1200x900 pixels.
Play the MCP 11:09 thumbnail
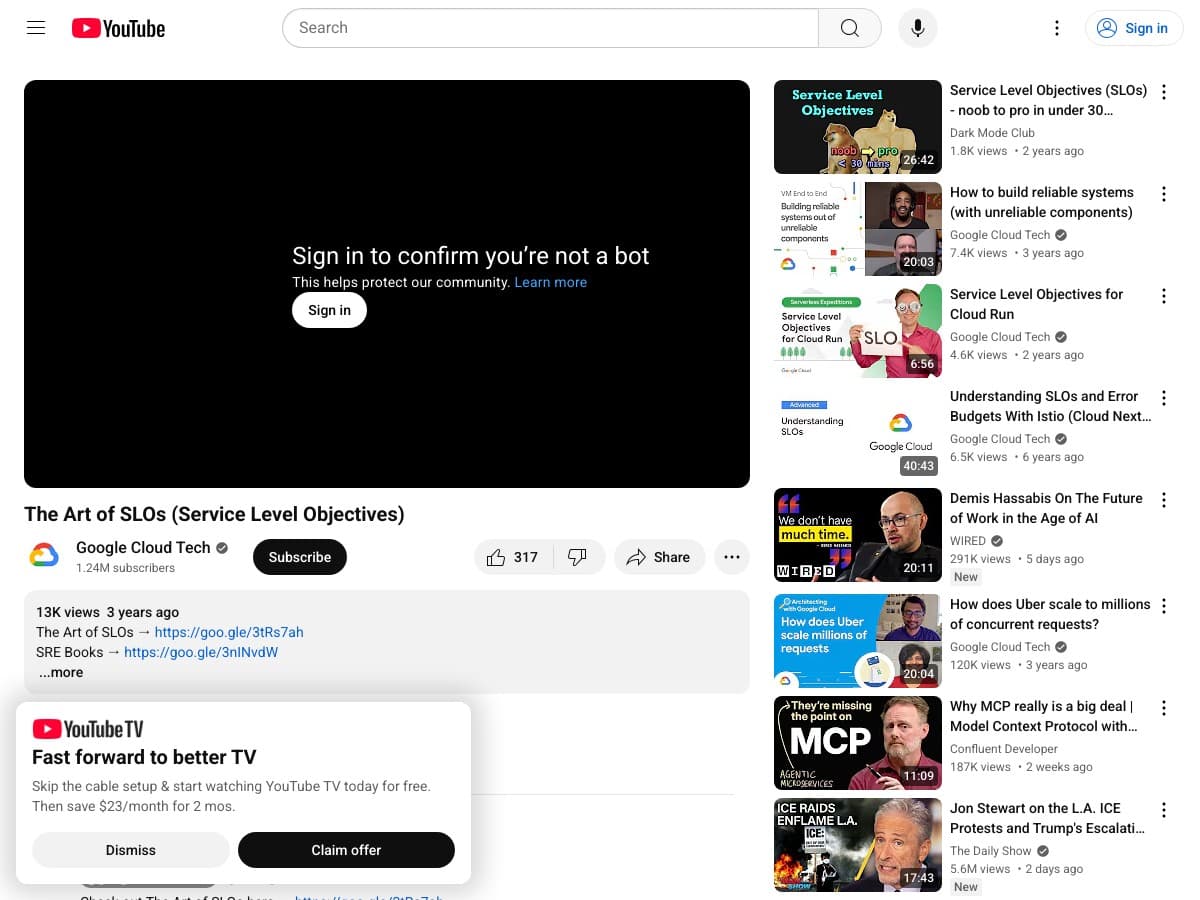click(x=858, y=743)
